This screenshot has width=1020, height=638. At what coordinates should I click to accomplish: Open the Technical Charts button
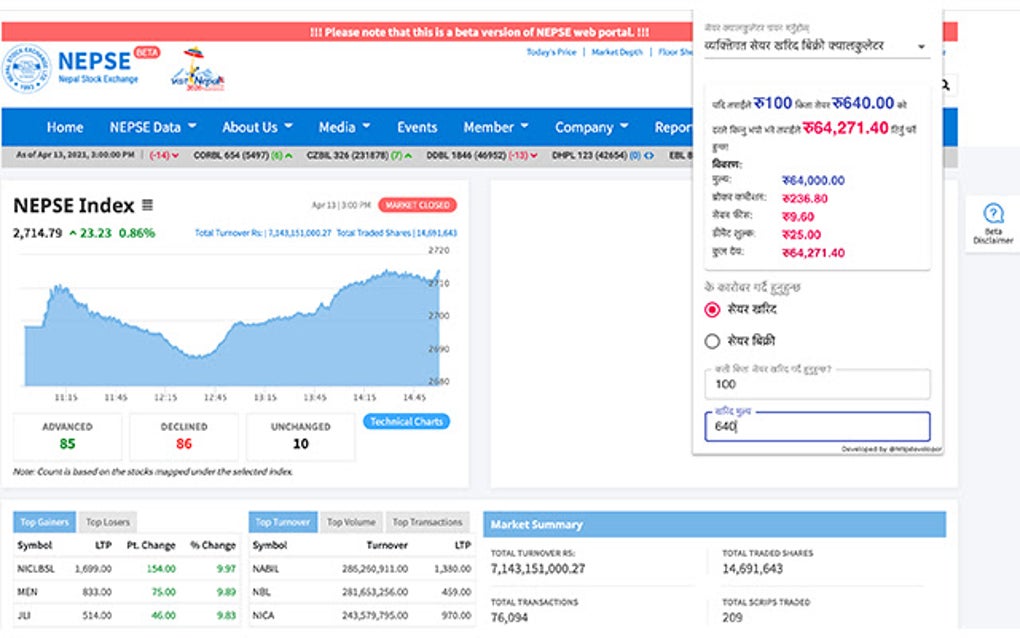[x=407, y=421]
